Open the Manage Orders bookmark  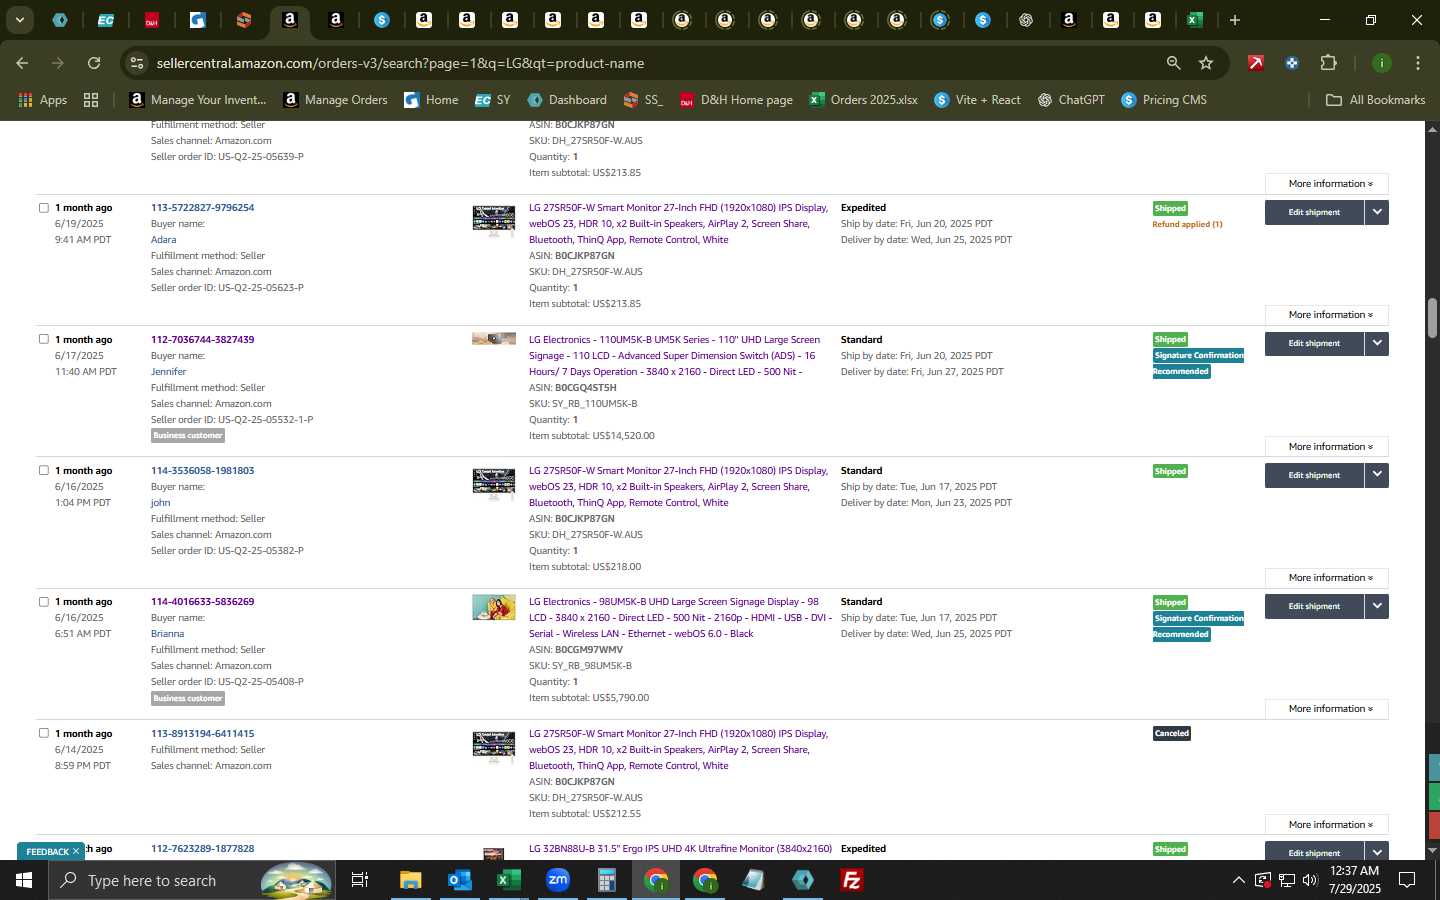[335, 100]
